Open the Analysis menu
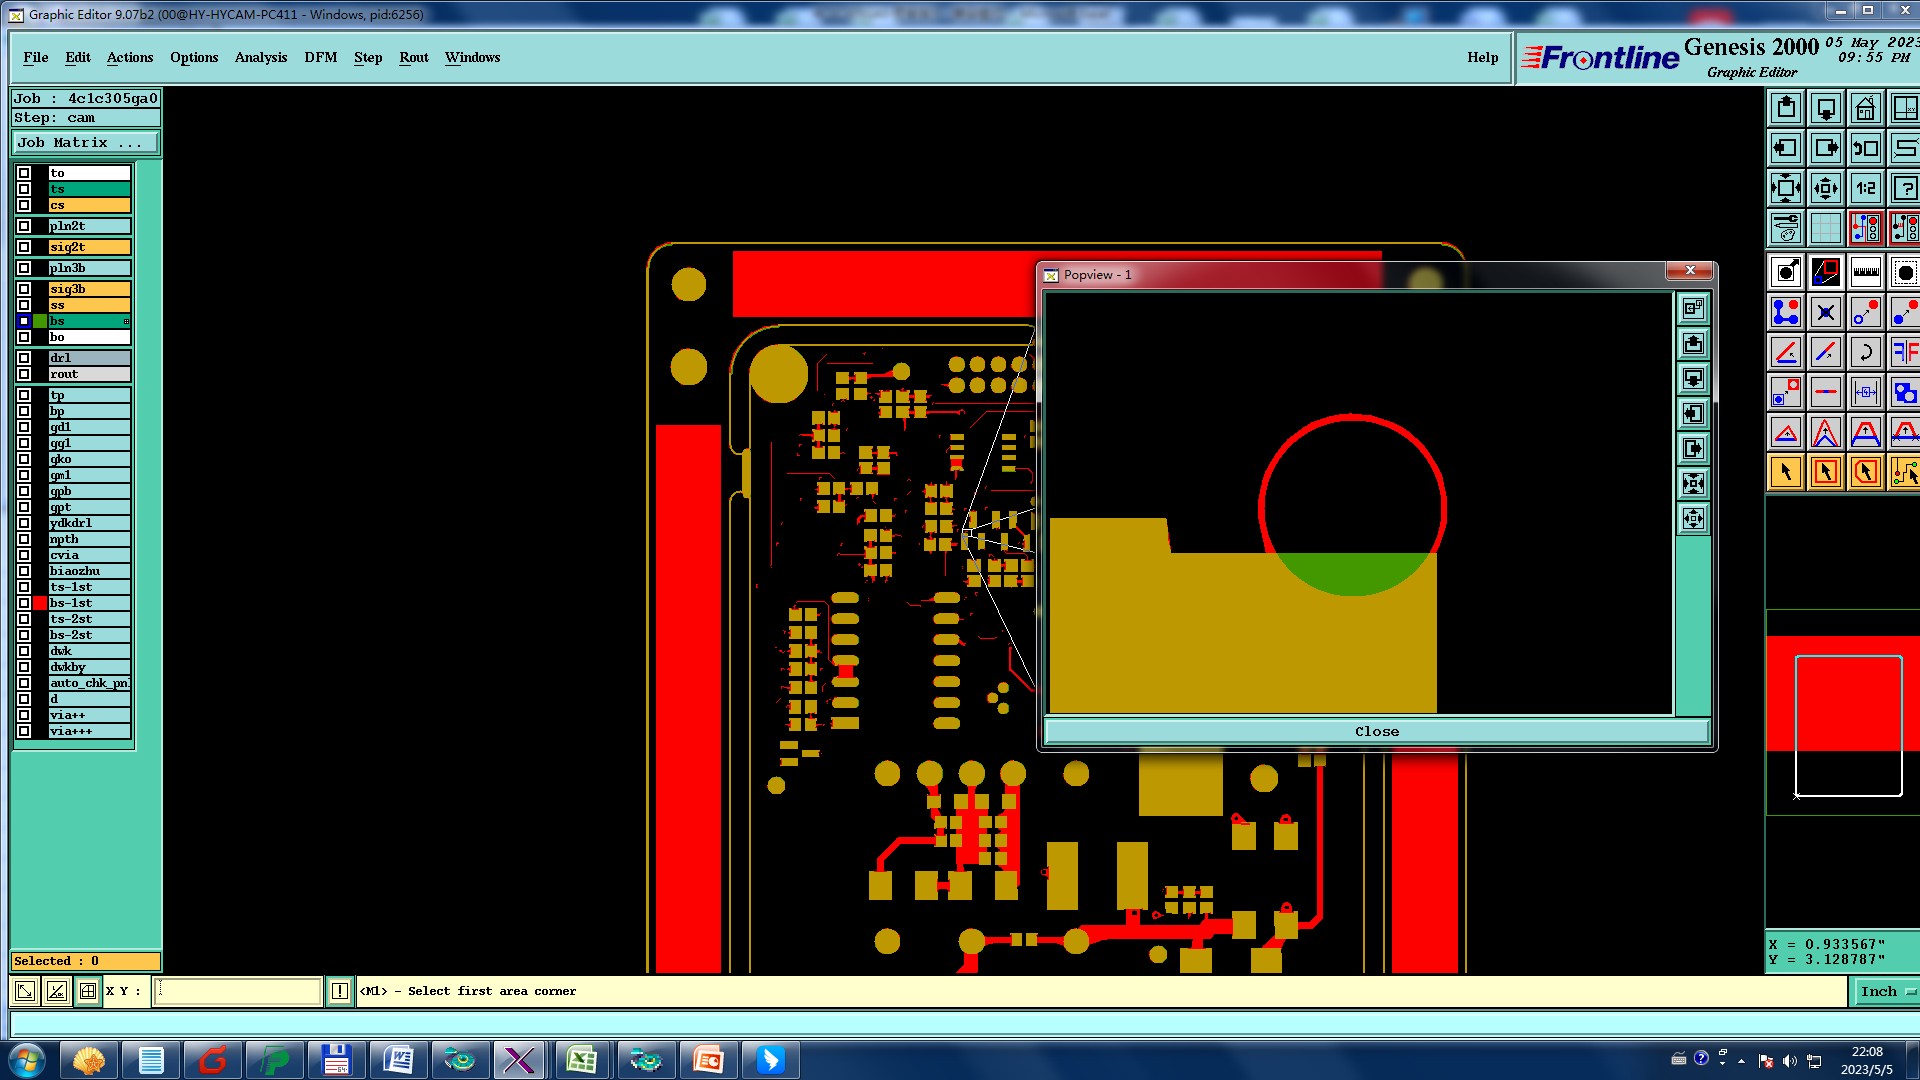1920x1080 pixels. [260, 57]
